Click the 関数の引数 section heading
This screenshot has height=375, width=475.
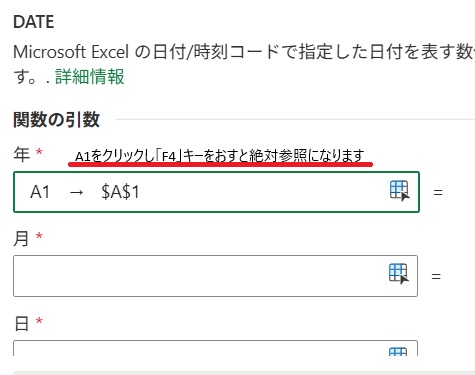(x=57, y=119)
